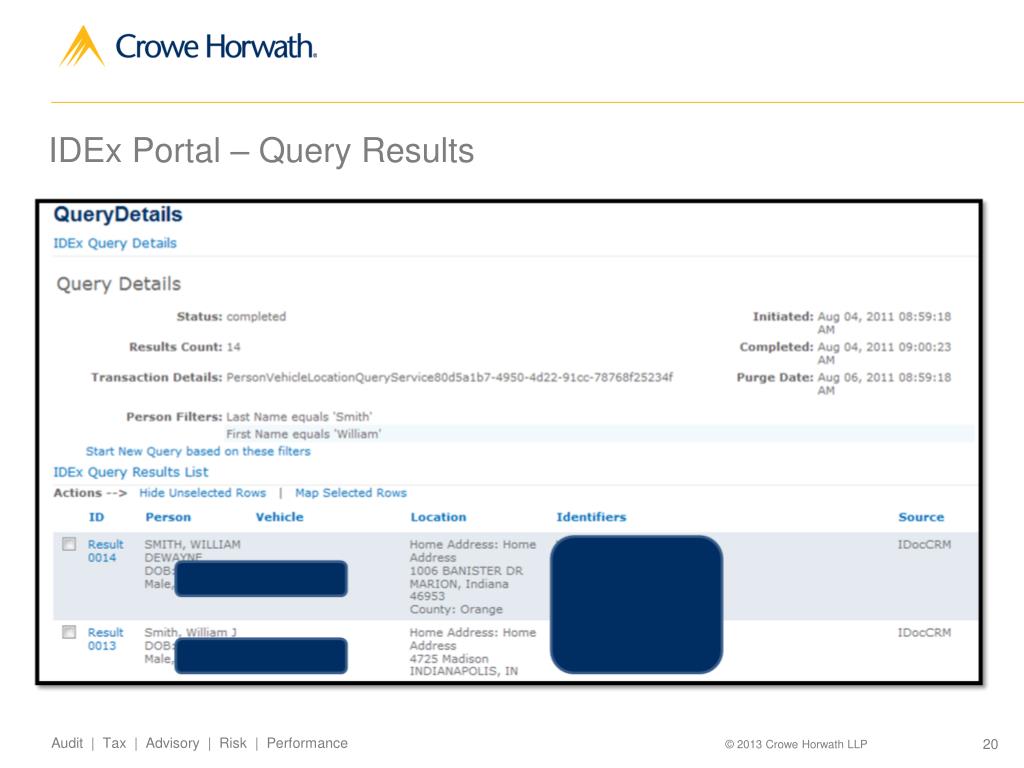Sort by the Vehicle column header
Image resolution: width=1024 pixels, height=768 pixels.
tap(280, 517)
